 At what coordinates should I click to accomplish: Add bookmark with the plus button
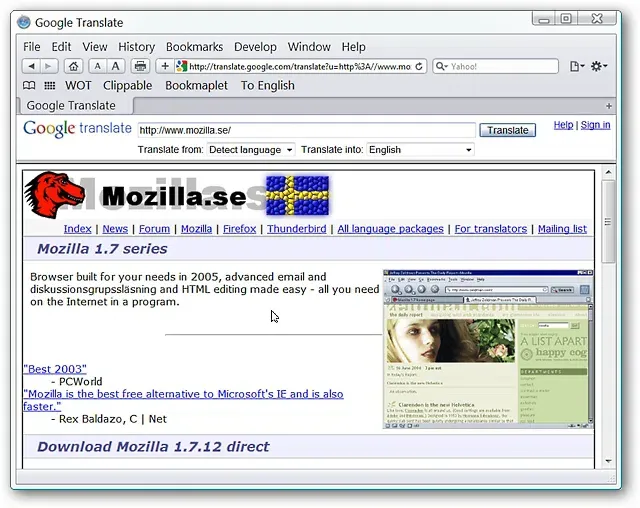[x=165, y=66]
